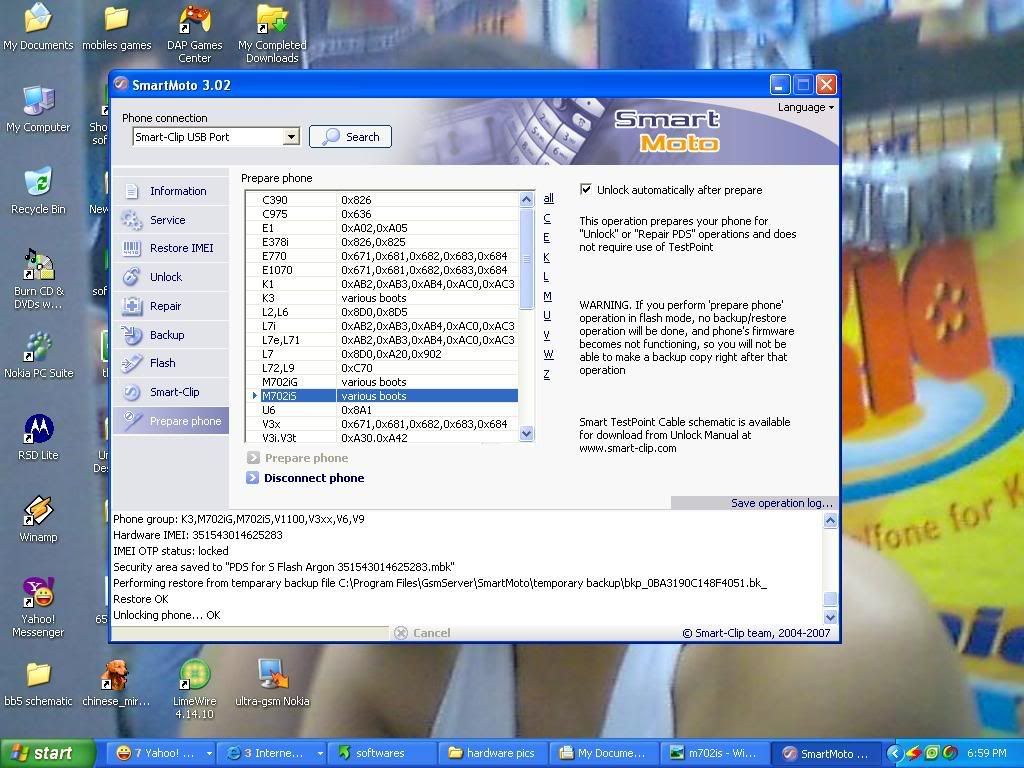1024x768 pixels.
Task: Select the E1070 row in phone list
Action: click(x=384, y=270)
